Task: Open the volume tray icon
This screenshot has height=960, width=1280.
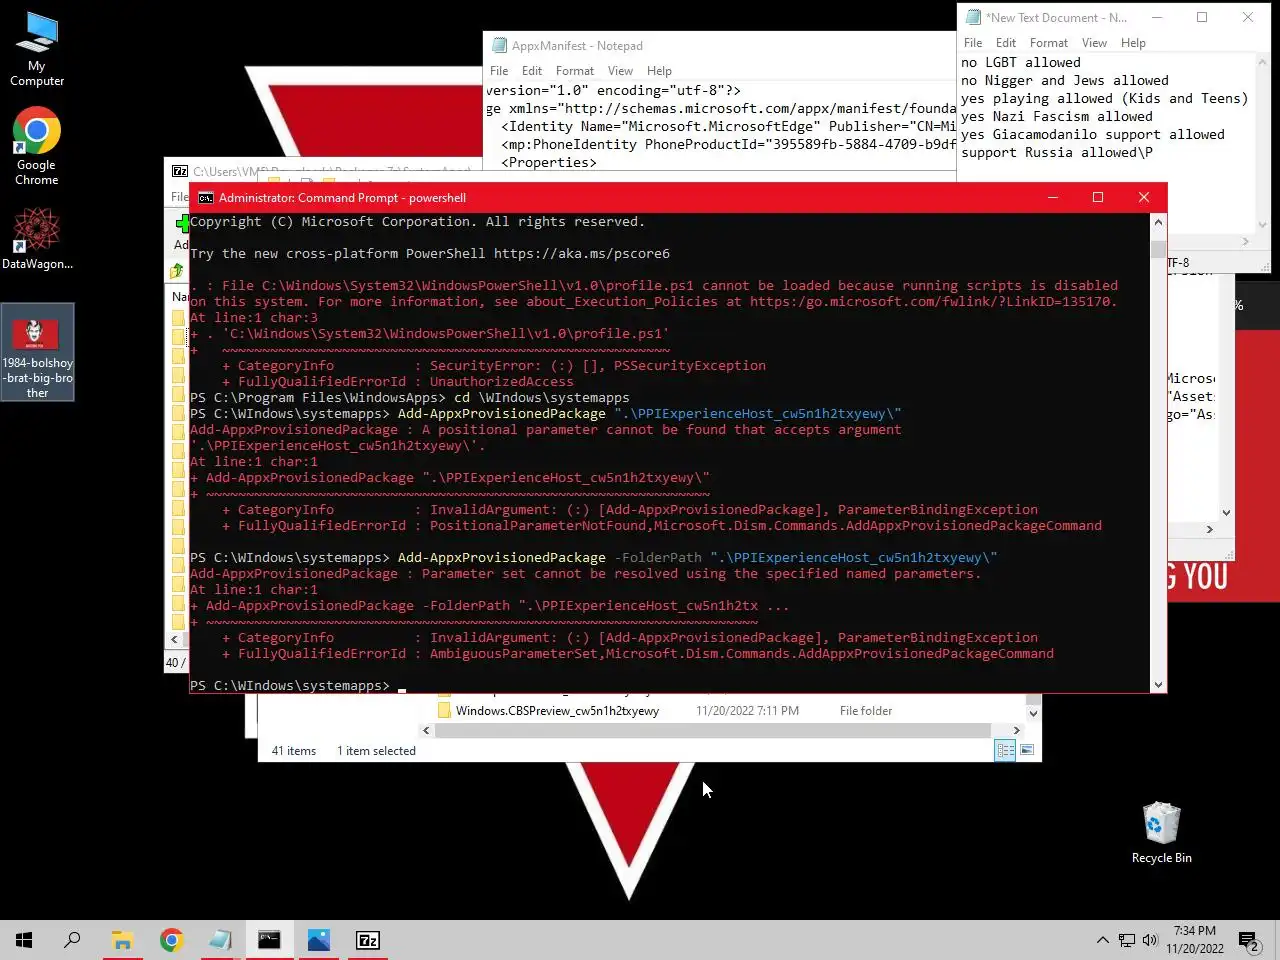Action: (x=1150, y=940)
